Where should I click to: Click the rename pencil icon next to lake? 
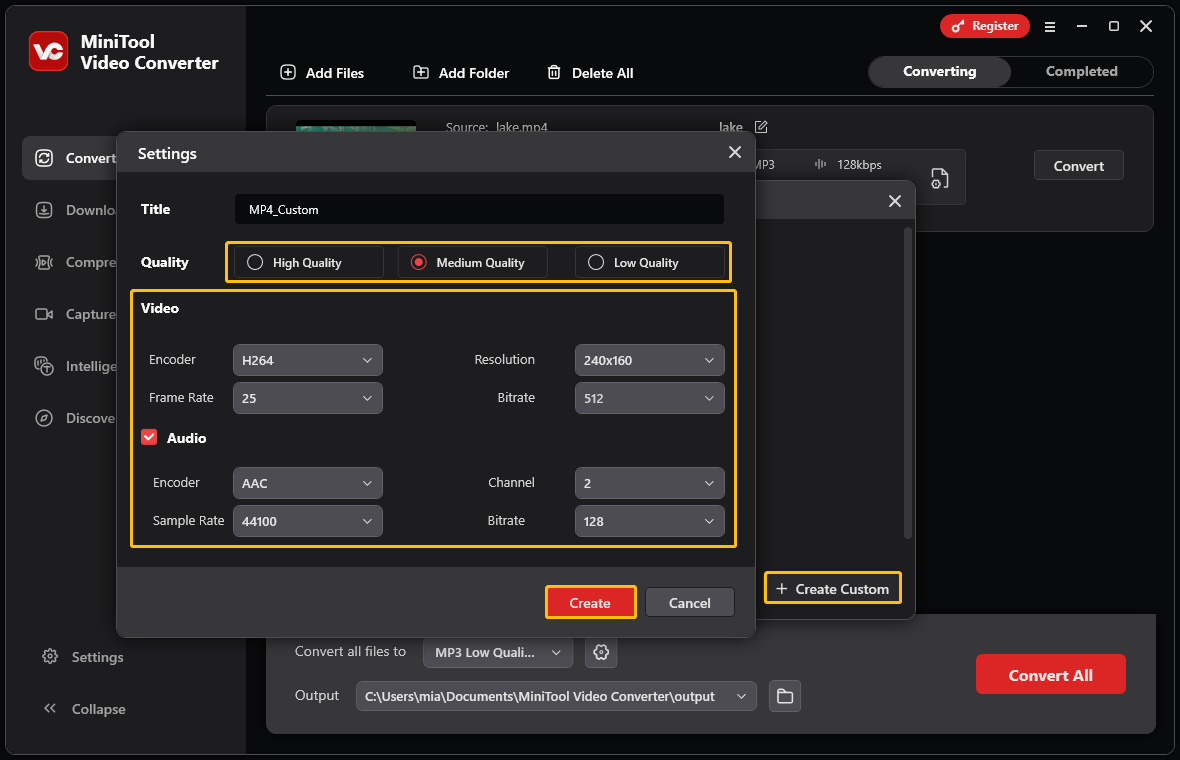pyautogui.click(x=761, y=127)
